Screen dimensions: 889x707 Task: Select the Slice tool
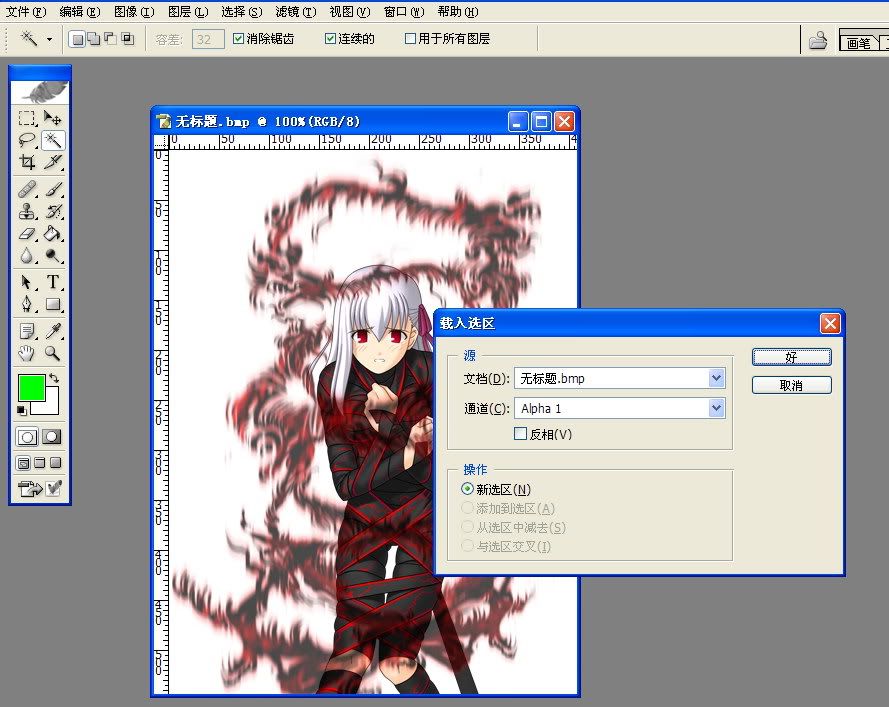[x=53, y=162]
